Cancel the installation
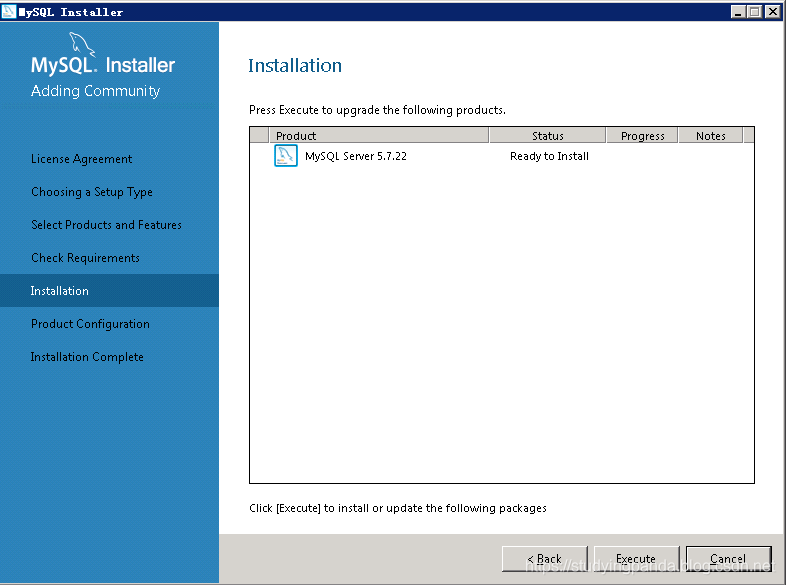The image size is (786, 585). [728, 558]
